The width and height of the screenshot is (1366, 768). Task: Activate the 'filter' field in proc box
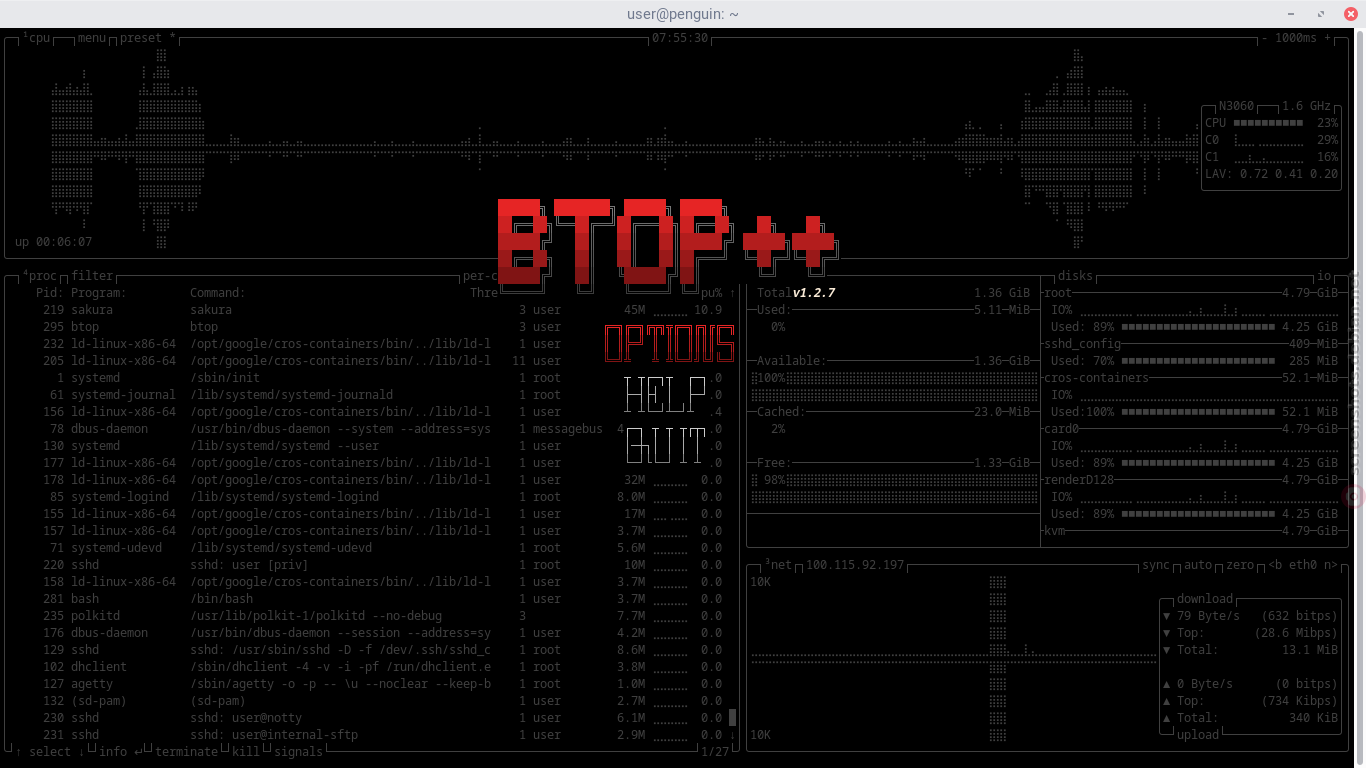pyautogui.click(x=92, y=276)
